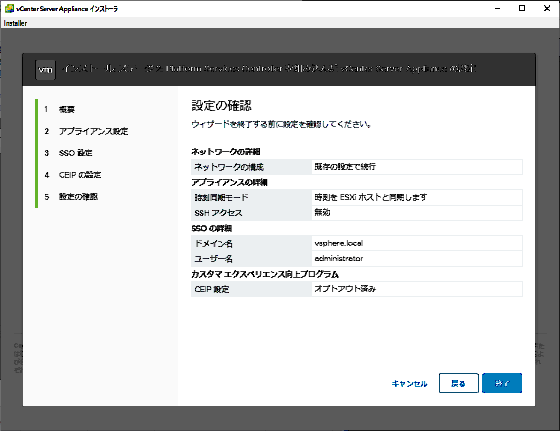Screen dimensions: 560x431
Task: Click the ドメイン名 label cell
Action: click(x=251, y=243)
